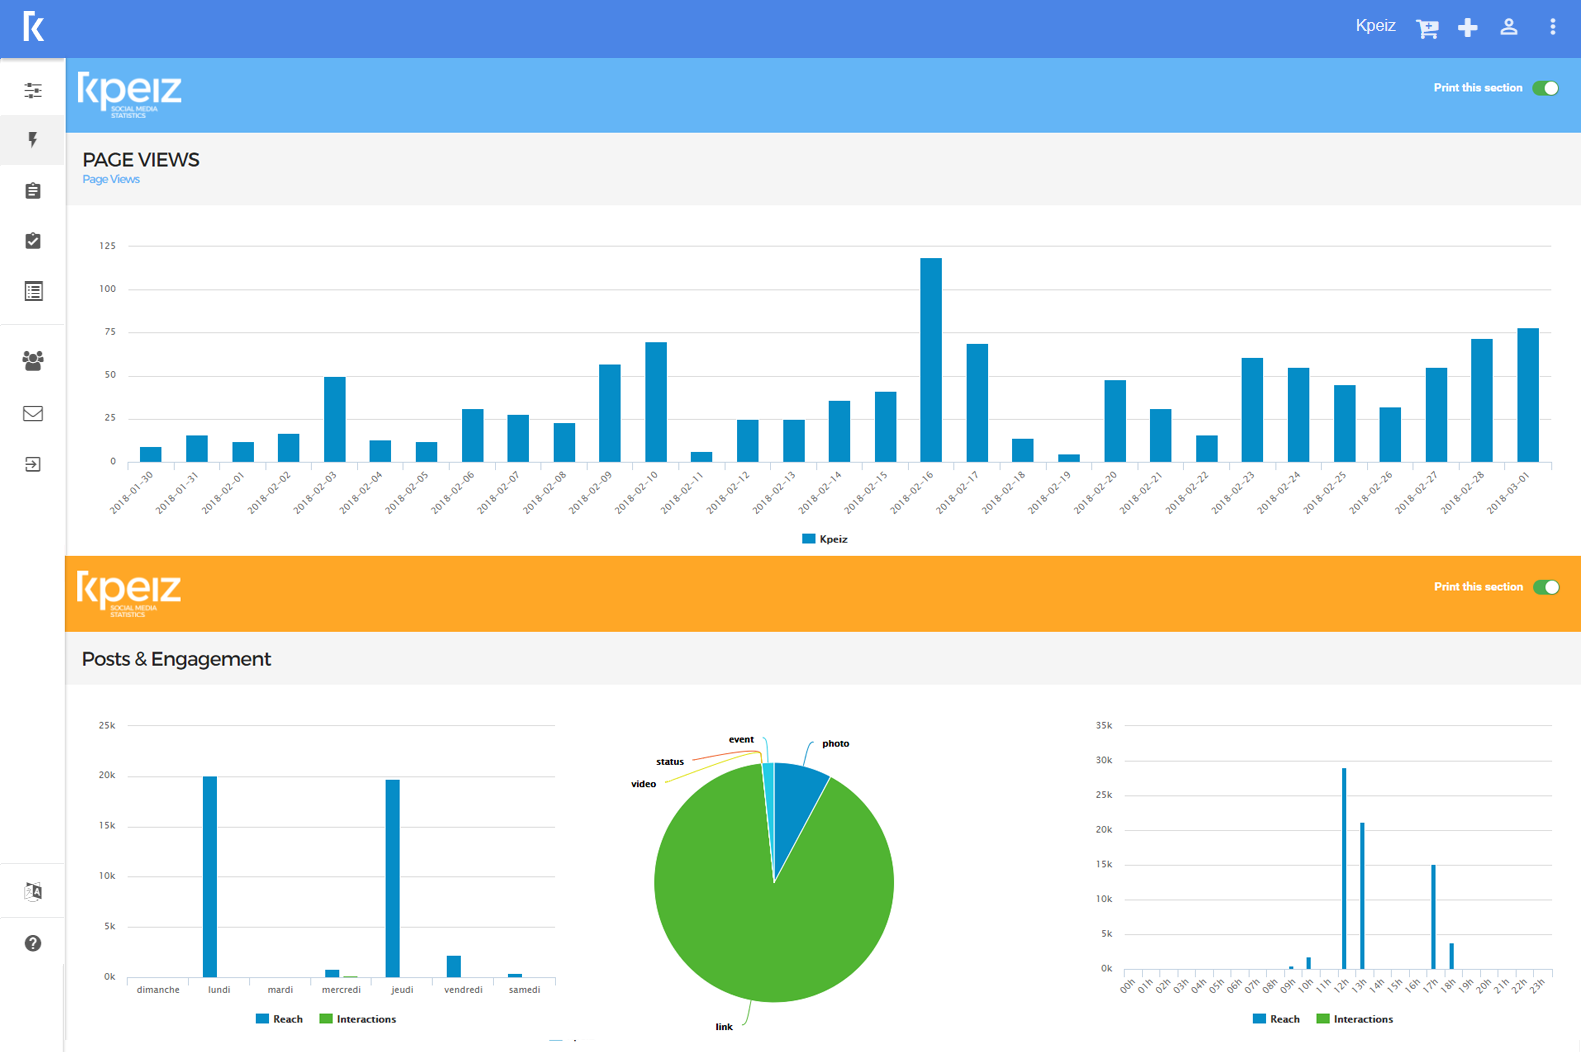Click the Kpeiz logo in blue banner
Screen dimensions: 1581x1056
point(130,95)
